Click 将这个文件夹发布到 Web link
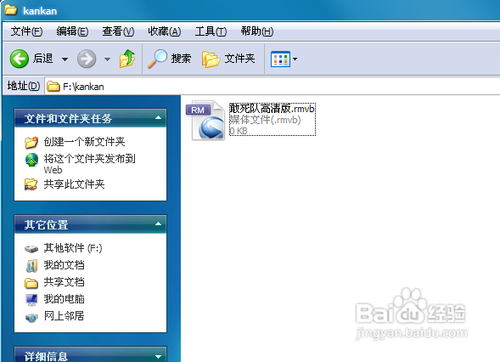The width and height of the screenshot is (500, 362). [89, 164]
